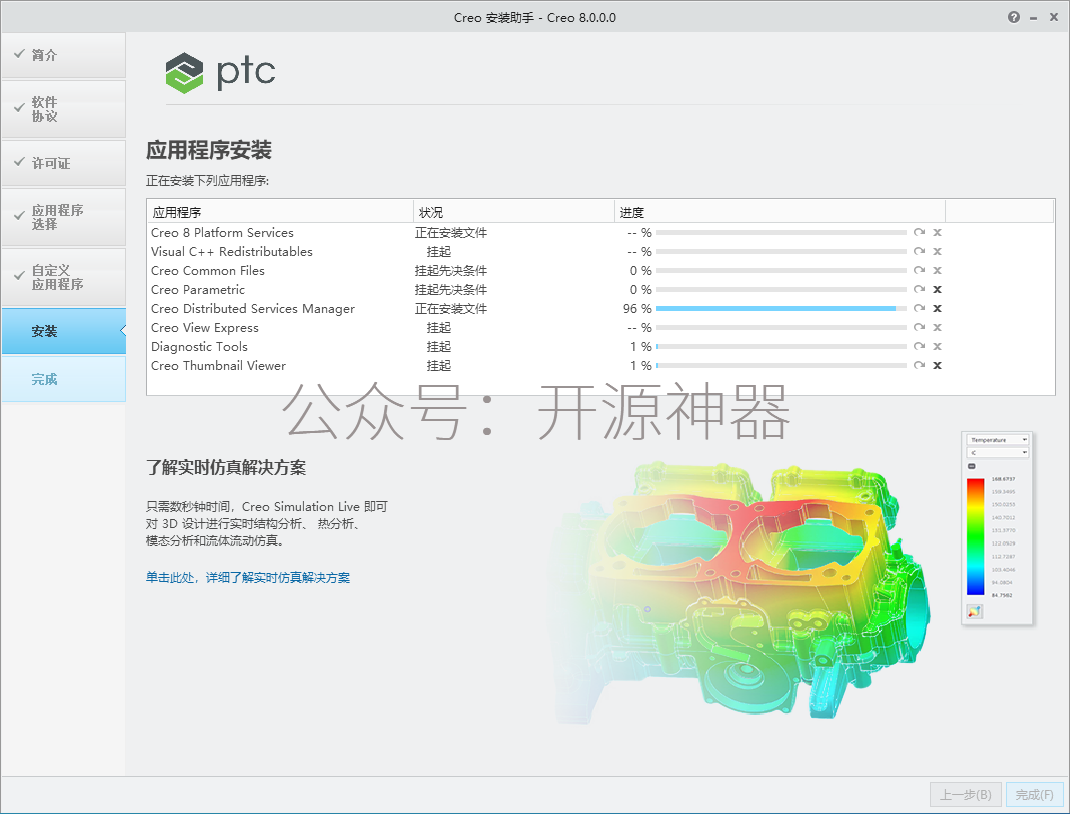Retry install for Diagnostic Tools
1070x814 pixels.
pos(919,347)
